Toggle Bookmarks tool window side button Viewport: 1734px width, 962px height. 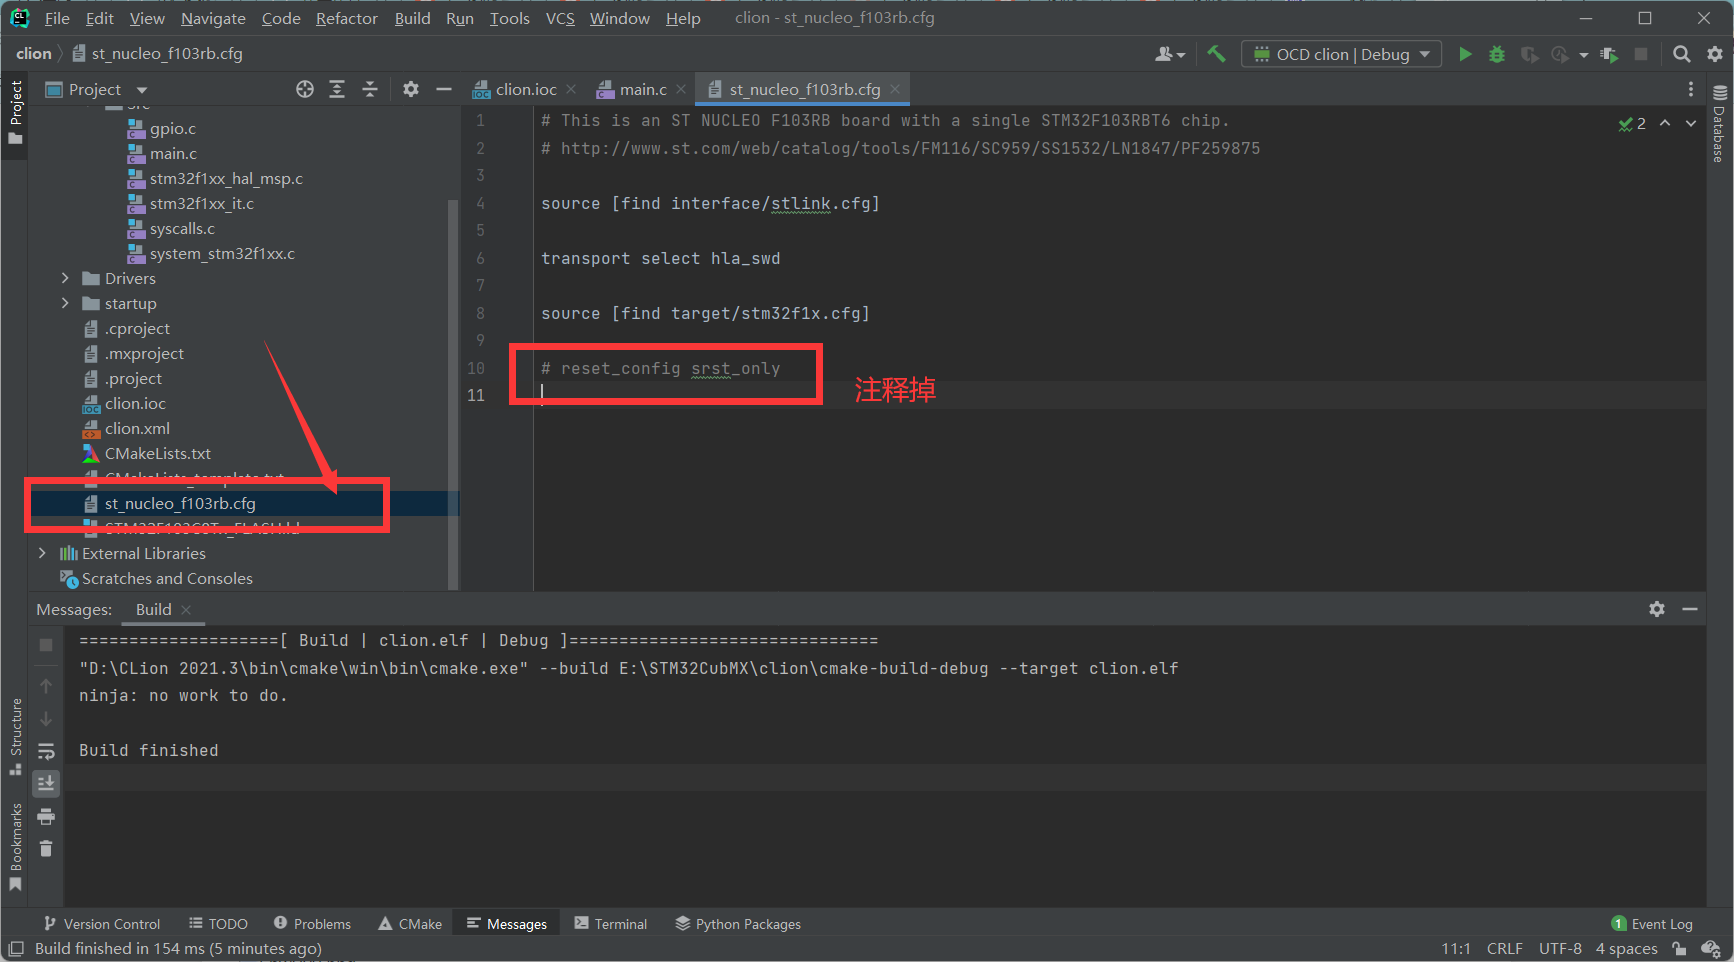point(15,846)
